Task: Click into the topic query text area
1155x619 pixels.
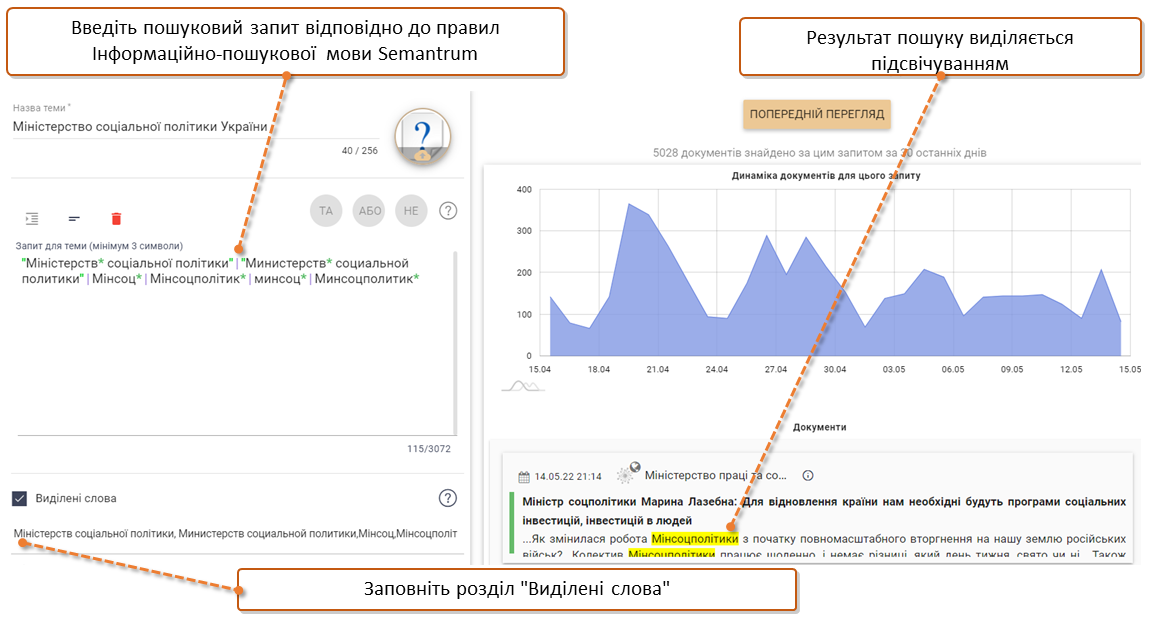Action: point(236,343)
